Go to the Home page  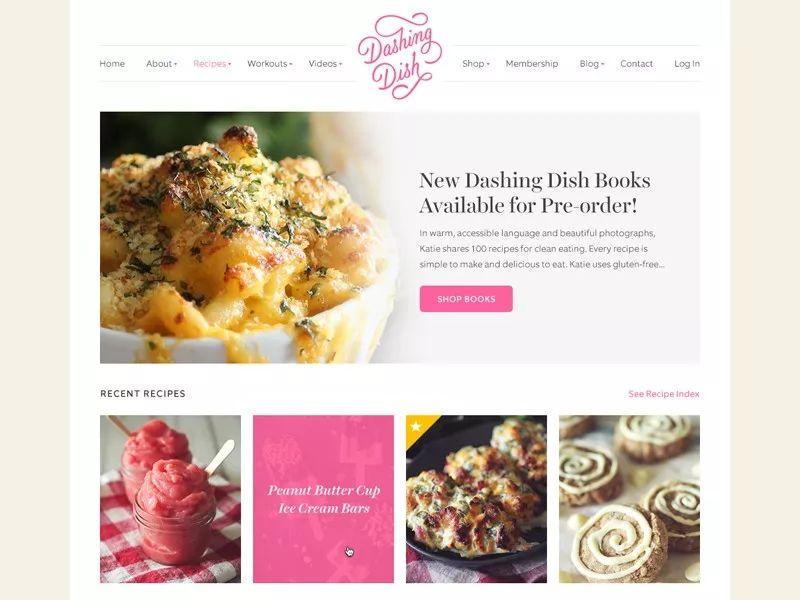point(112,64)
